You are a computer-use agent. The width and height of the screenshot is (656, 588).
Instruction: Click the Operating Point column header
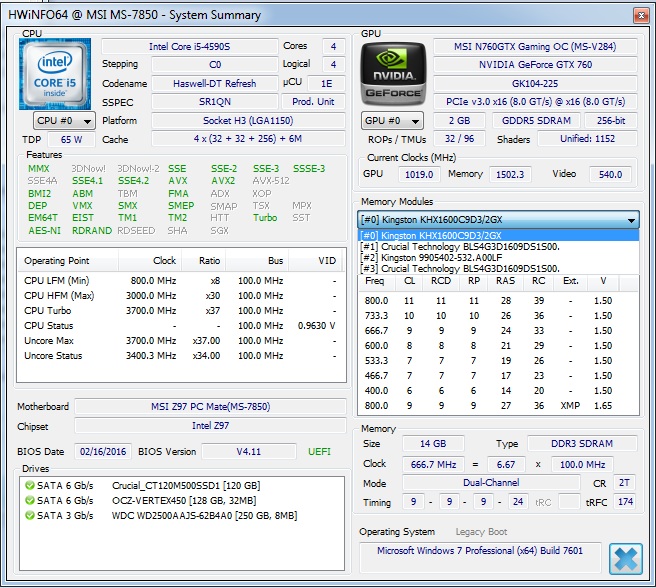tap(68, 261)
